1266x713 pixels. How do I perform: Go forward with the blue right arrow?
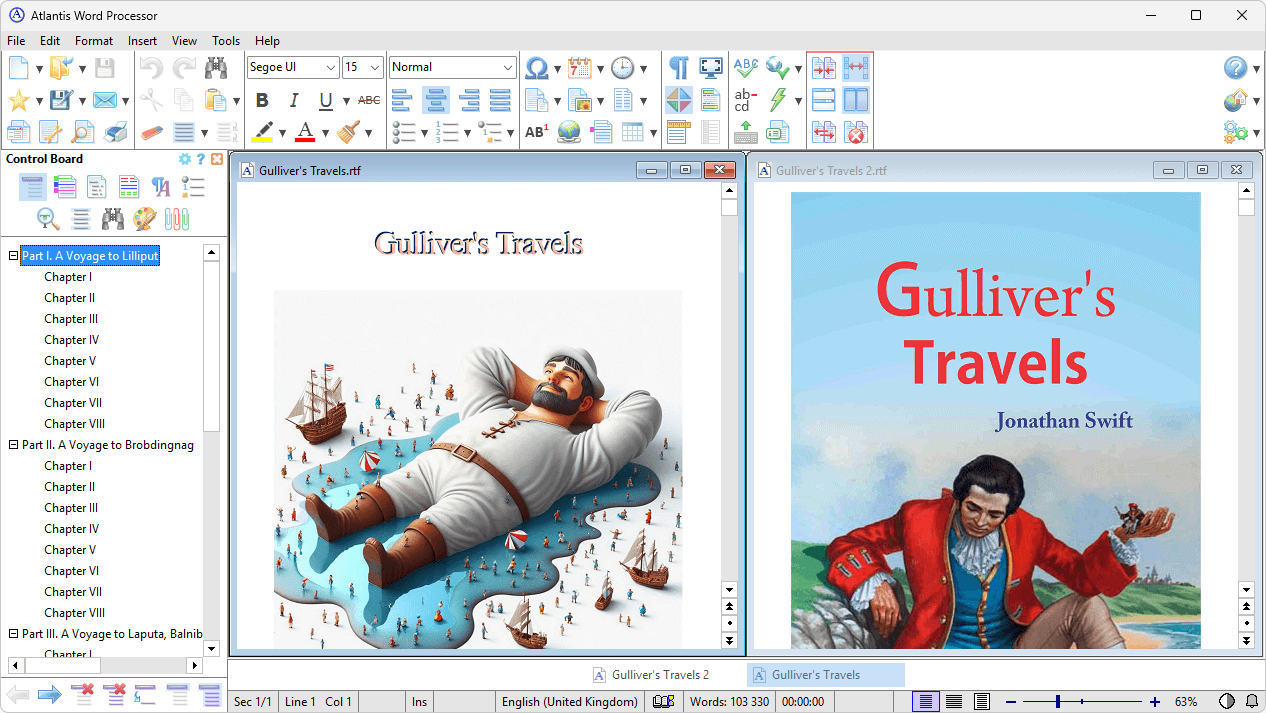50,694
